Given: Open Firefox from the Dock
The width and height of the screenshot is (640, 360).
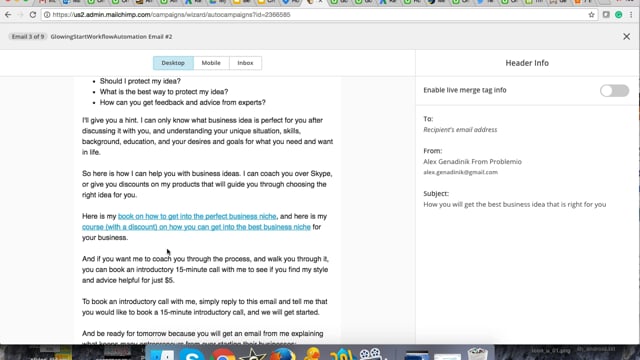Looking at the screenshot, I should (x=283, y=354).
